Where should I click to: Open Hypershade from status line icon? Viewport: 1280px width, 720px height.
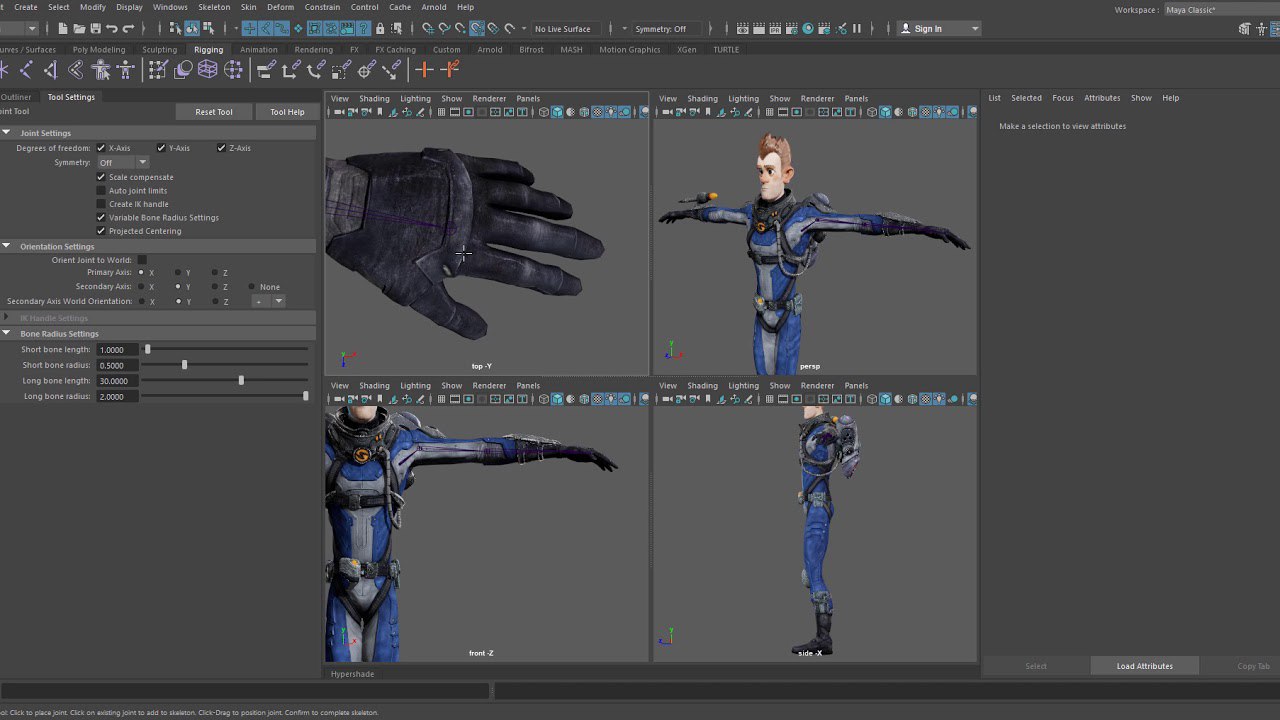pos(808,28)
